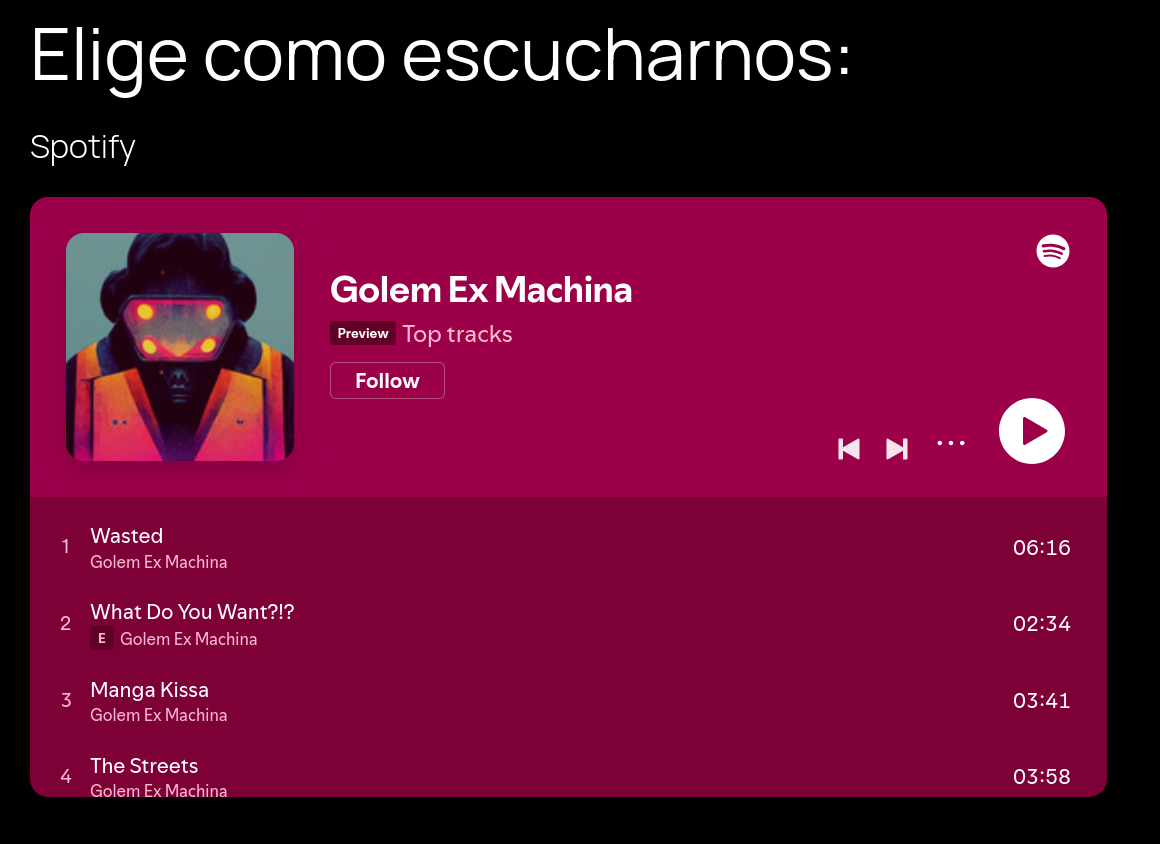Play the track What Do You Want?!?

coord(568,624)
